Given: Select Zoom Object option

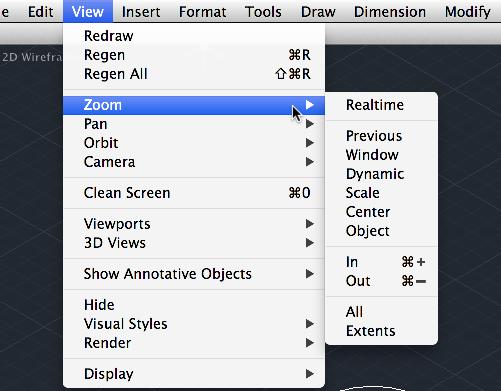Looking at the screenshot, I should [381, 231].
